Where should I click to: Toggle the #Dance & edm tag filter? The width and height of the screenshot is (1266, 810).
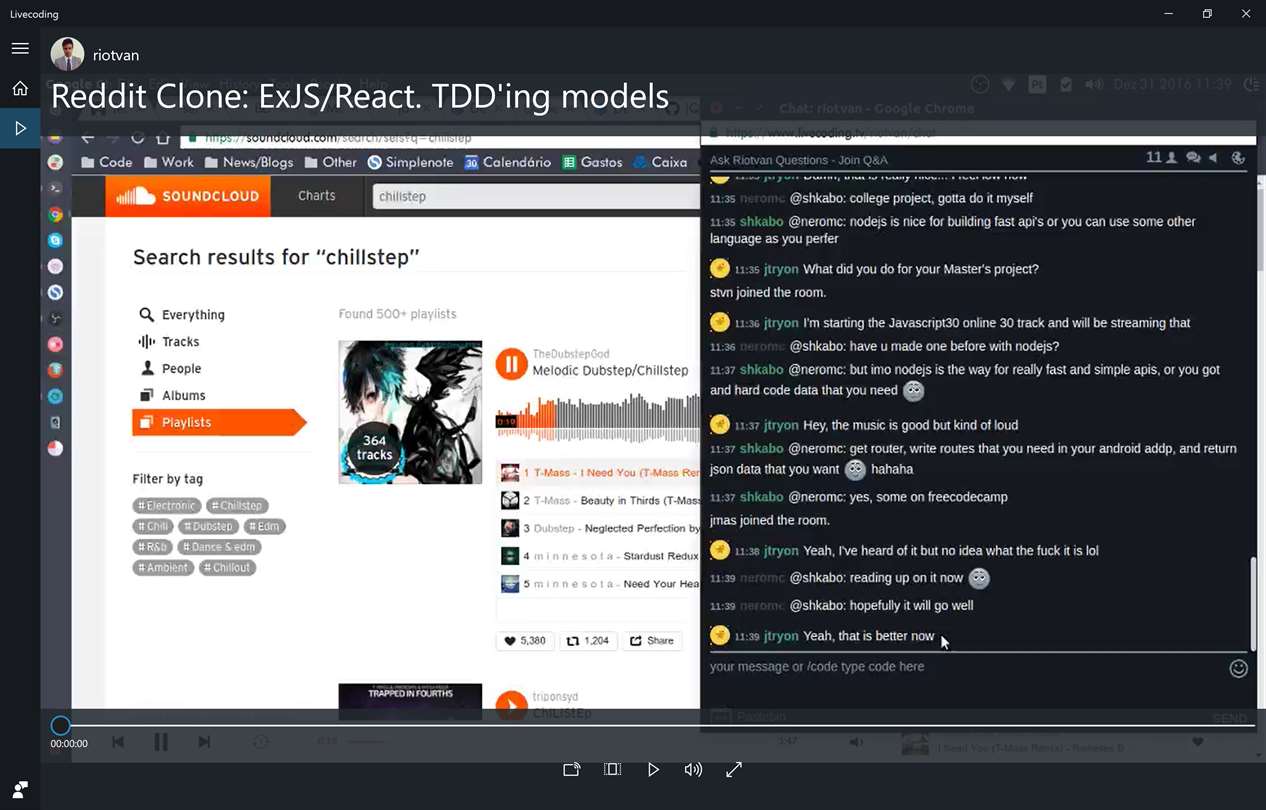(220, 547)
